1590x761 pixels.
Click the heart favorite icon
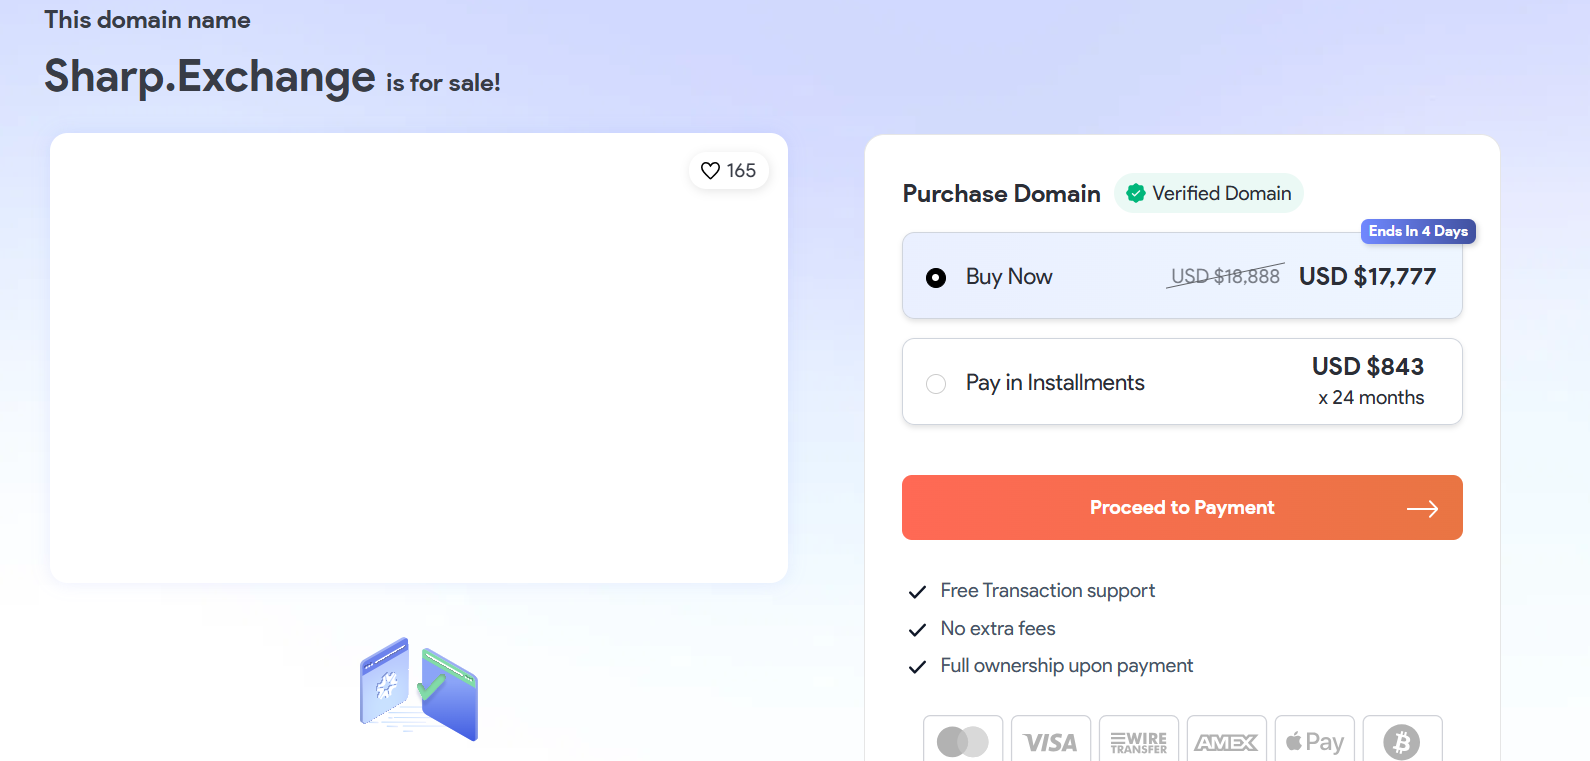click(x=710, y=171)
